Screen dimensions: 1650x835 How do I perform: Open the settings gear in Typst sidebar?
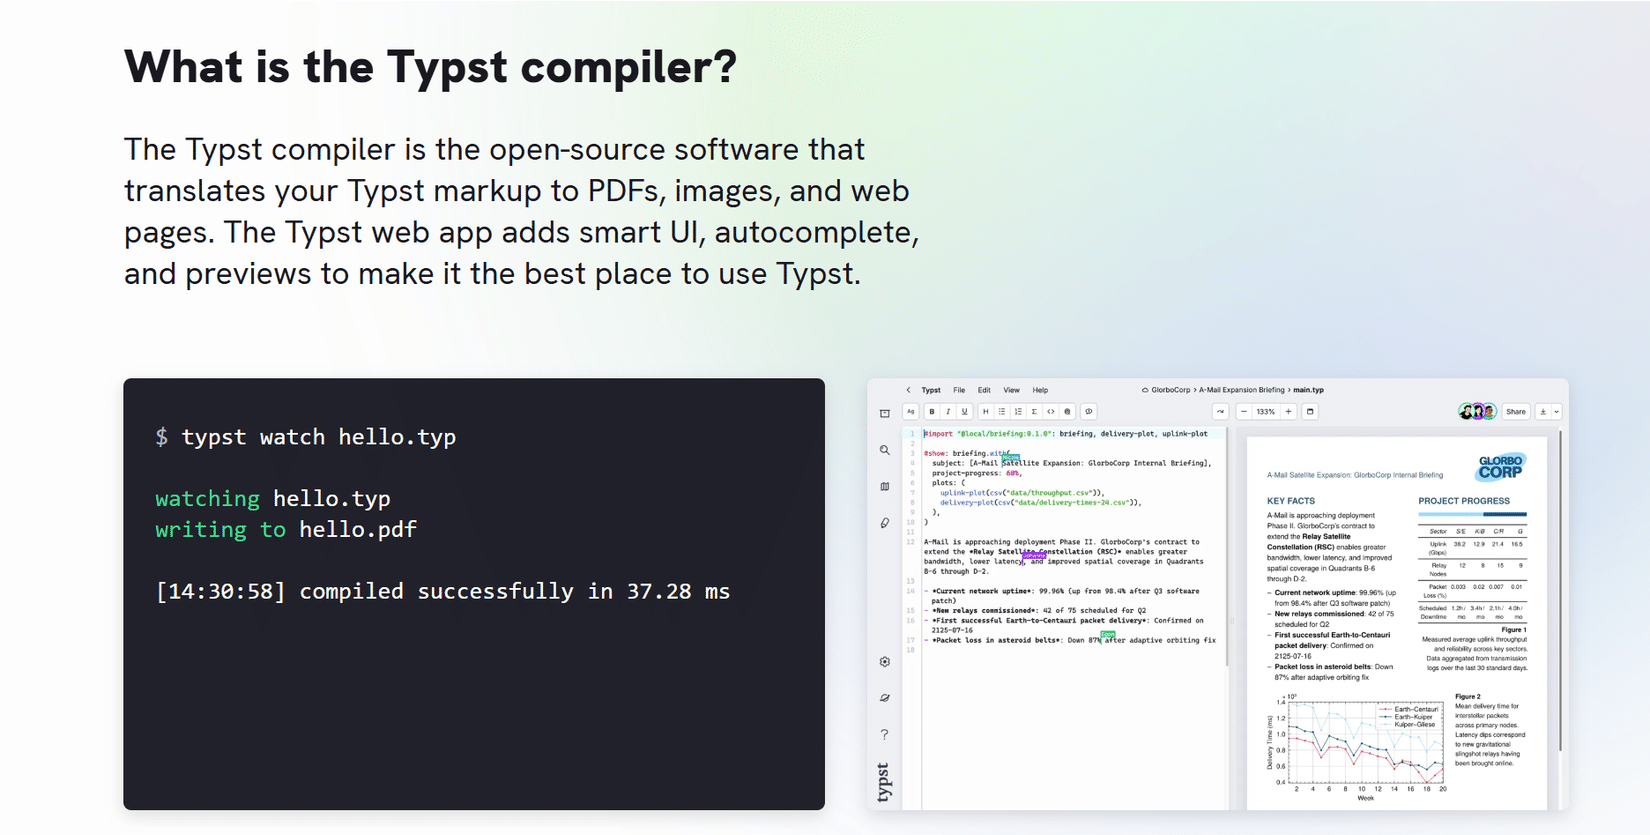pos(885,662)
